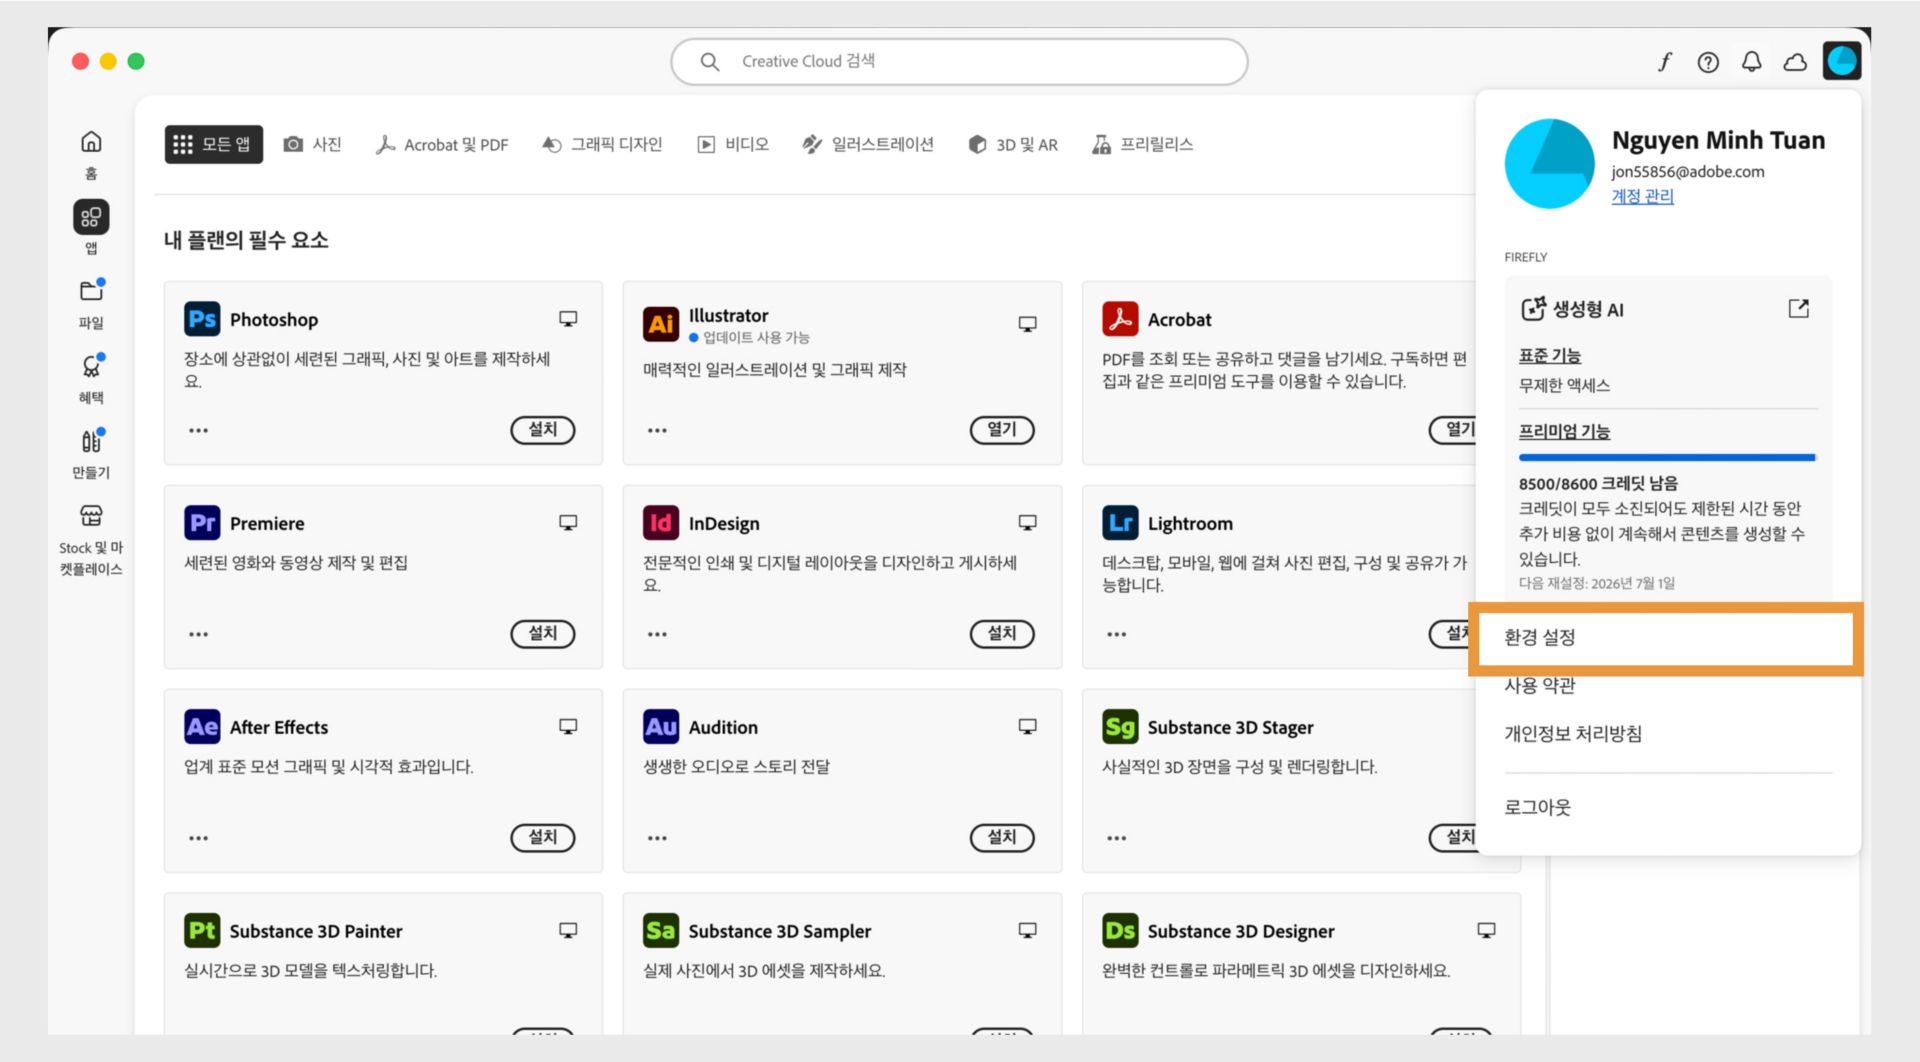
Task: Open more options on Audition card
Action: 657,838
